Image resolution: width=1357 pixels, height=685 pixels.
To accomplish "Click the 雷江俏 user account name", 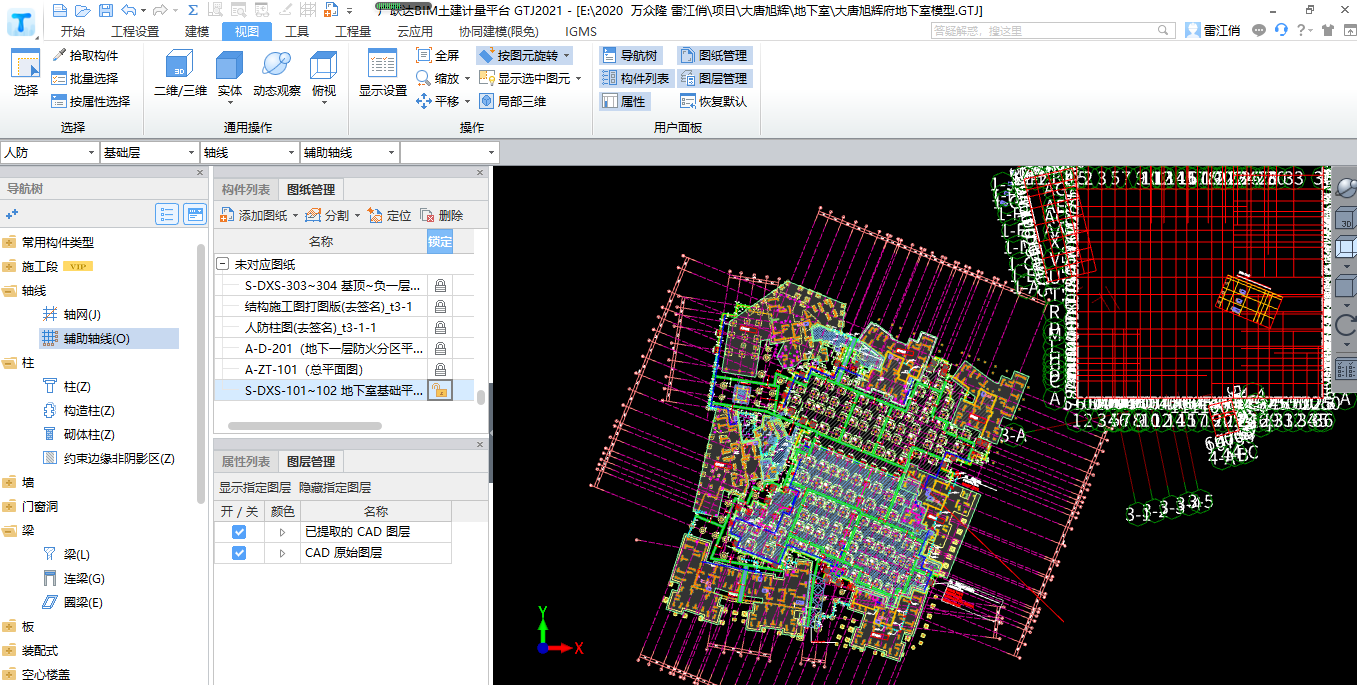I will (1220, 31).
